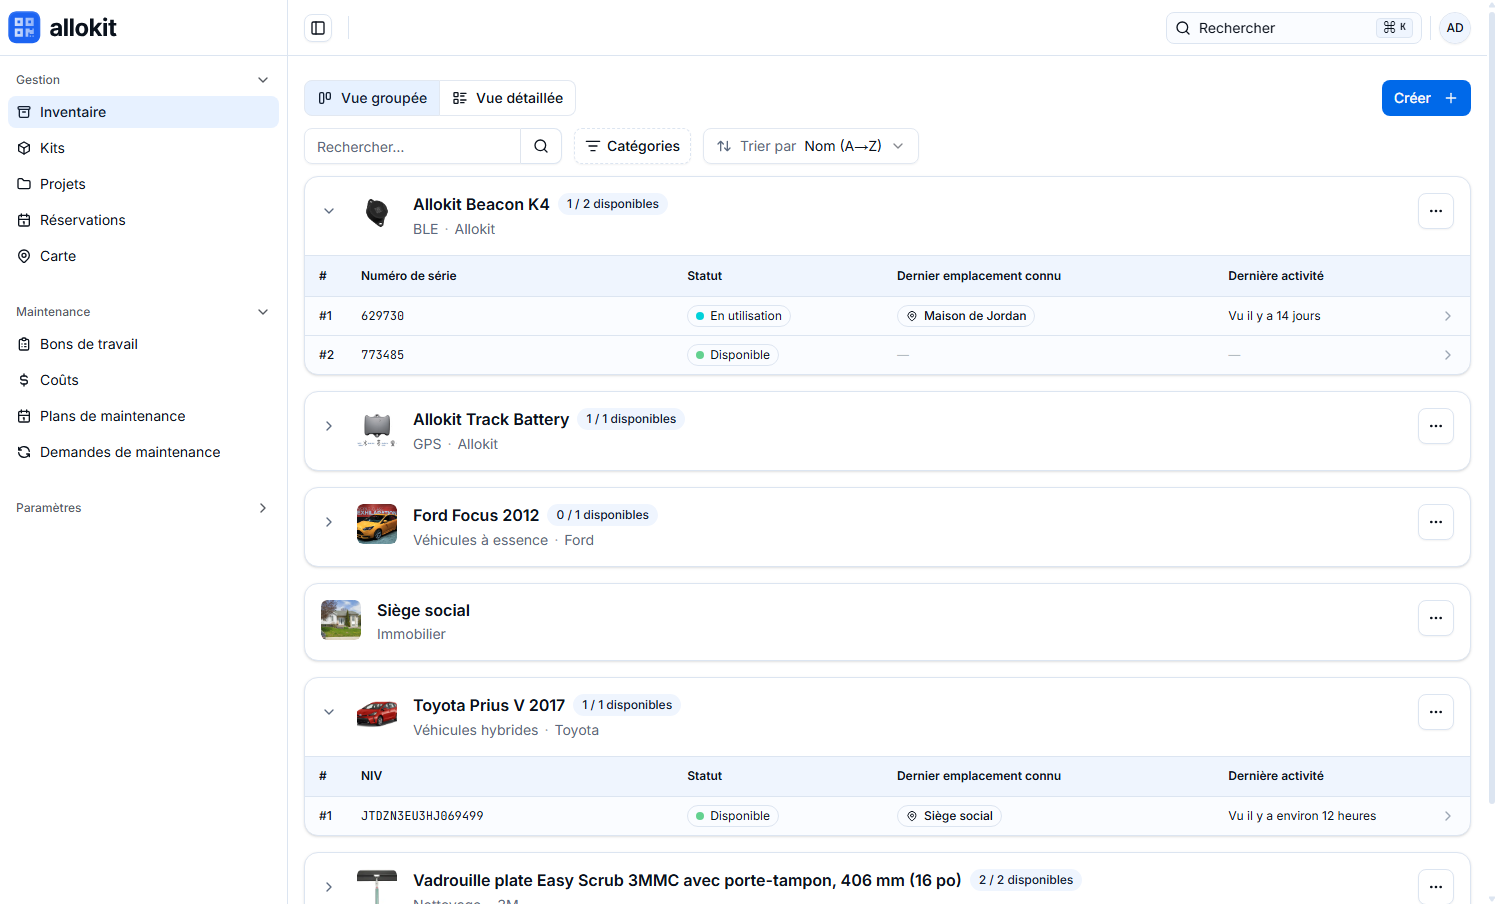This screenshot has width=1497, height=904.
Task: Expand the Vadrouille plate Easy Scrub group
Action: pyautogui.click(x=329, y=887)
